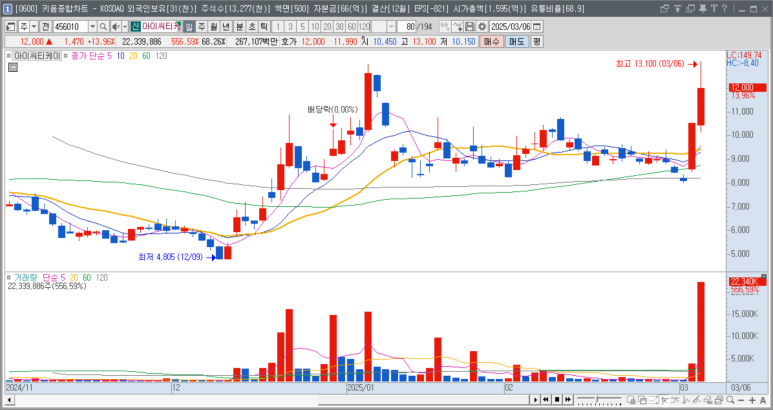Select second chart period 초
This screenshot has width=773, height=410.
pos(252,27)
